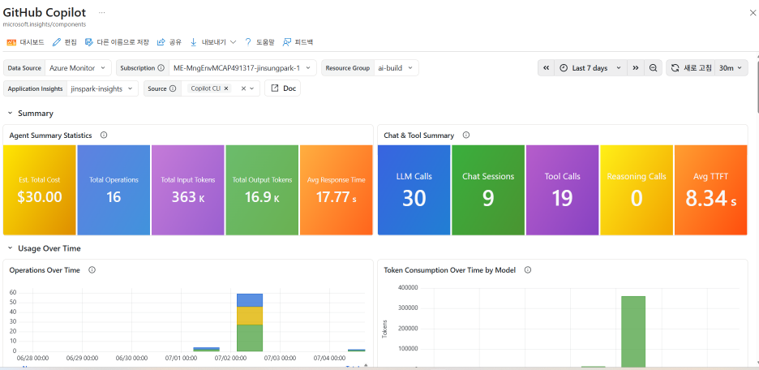Select the Total Input Tokens 363 K tile

[x=188, y=190]
